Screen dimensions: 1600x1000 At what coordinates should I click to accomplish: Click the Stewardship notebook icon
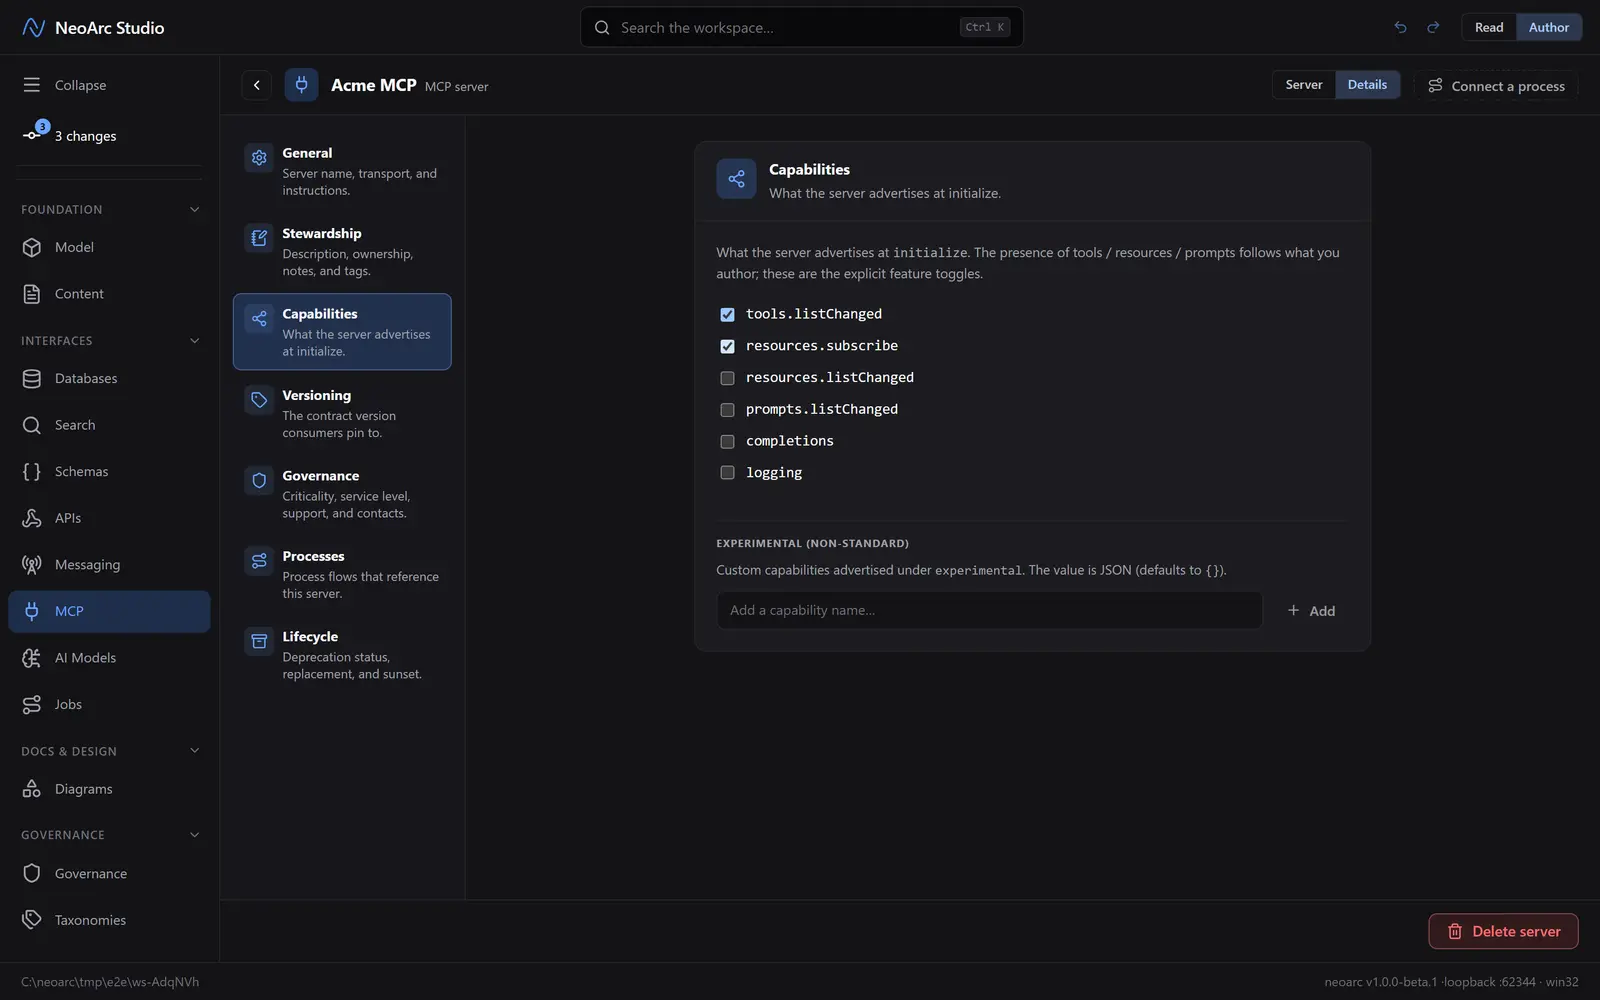pos(259,238)
